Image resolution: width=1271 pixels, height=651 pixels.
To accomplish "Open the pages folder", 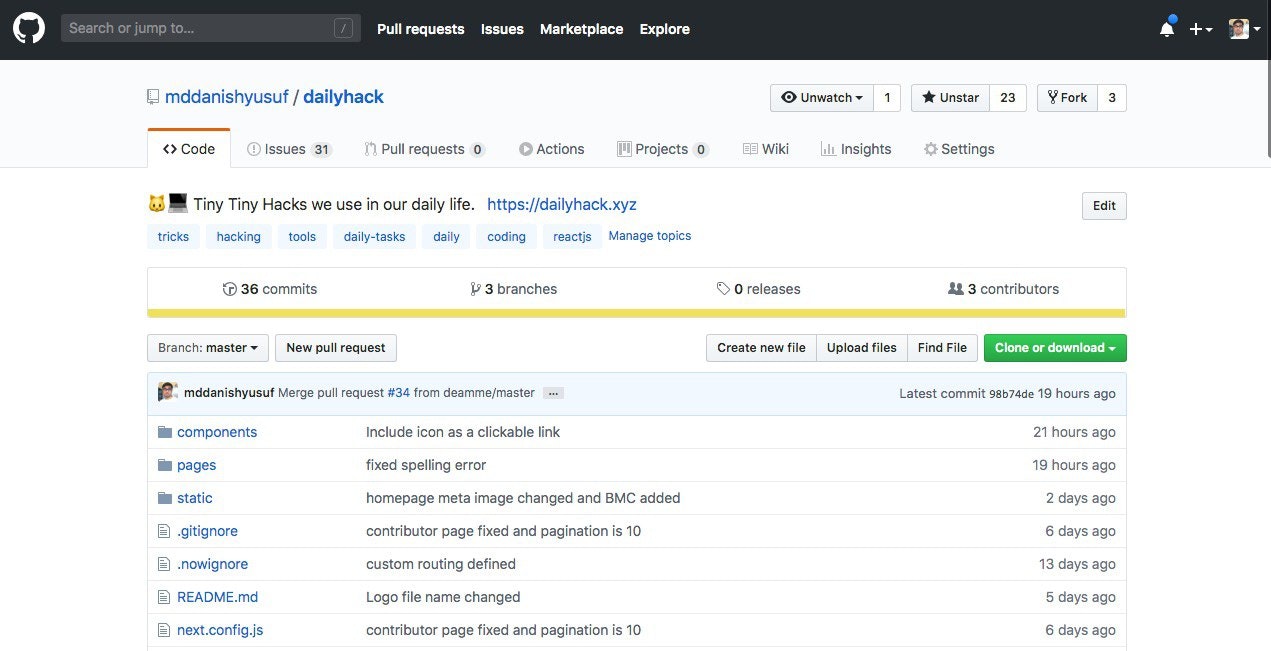I will [x=196, y=465].
